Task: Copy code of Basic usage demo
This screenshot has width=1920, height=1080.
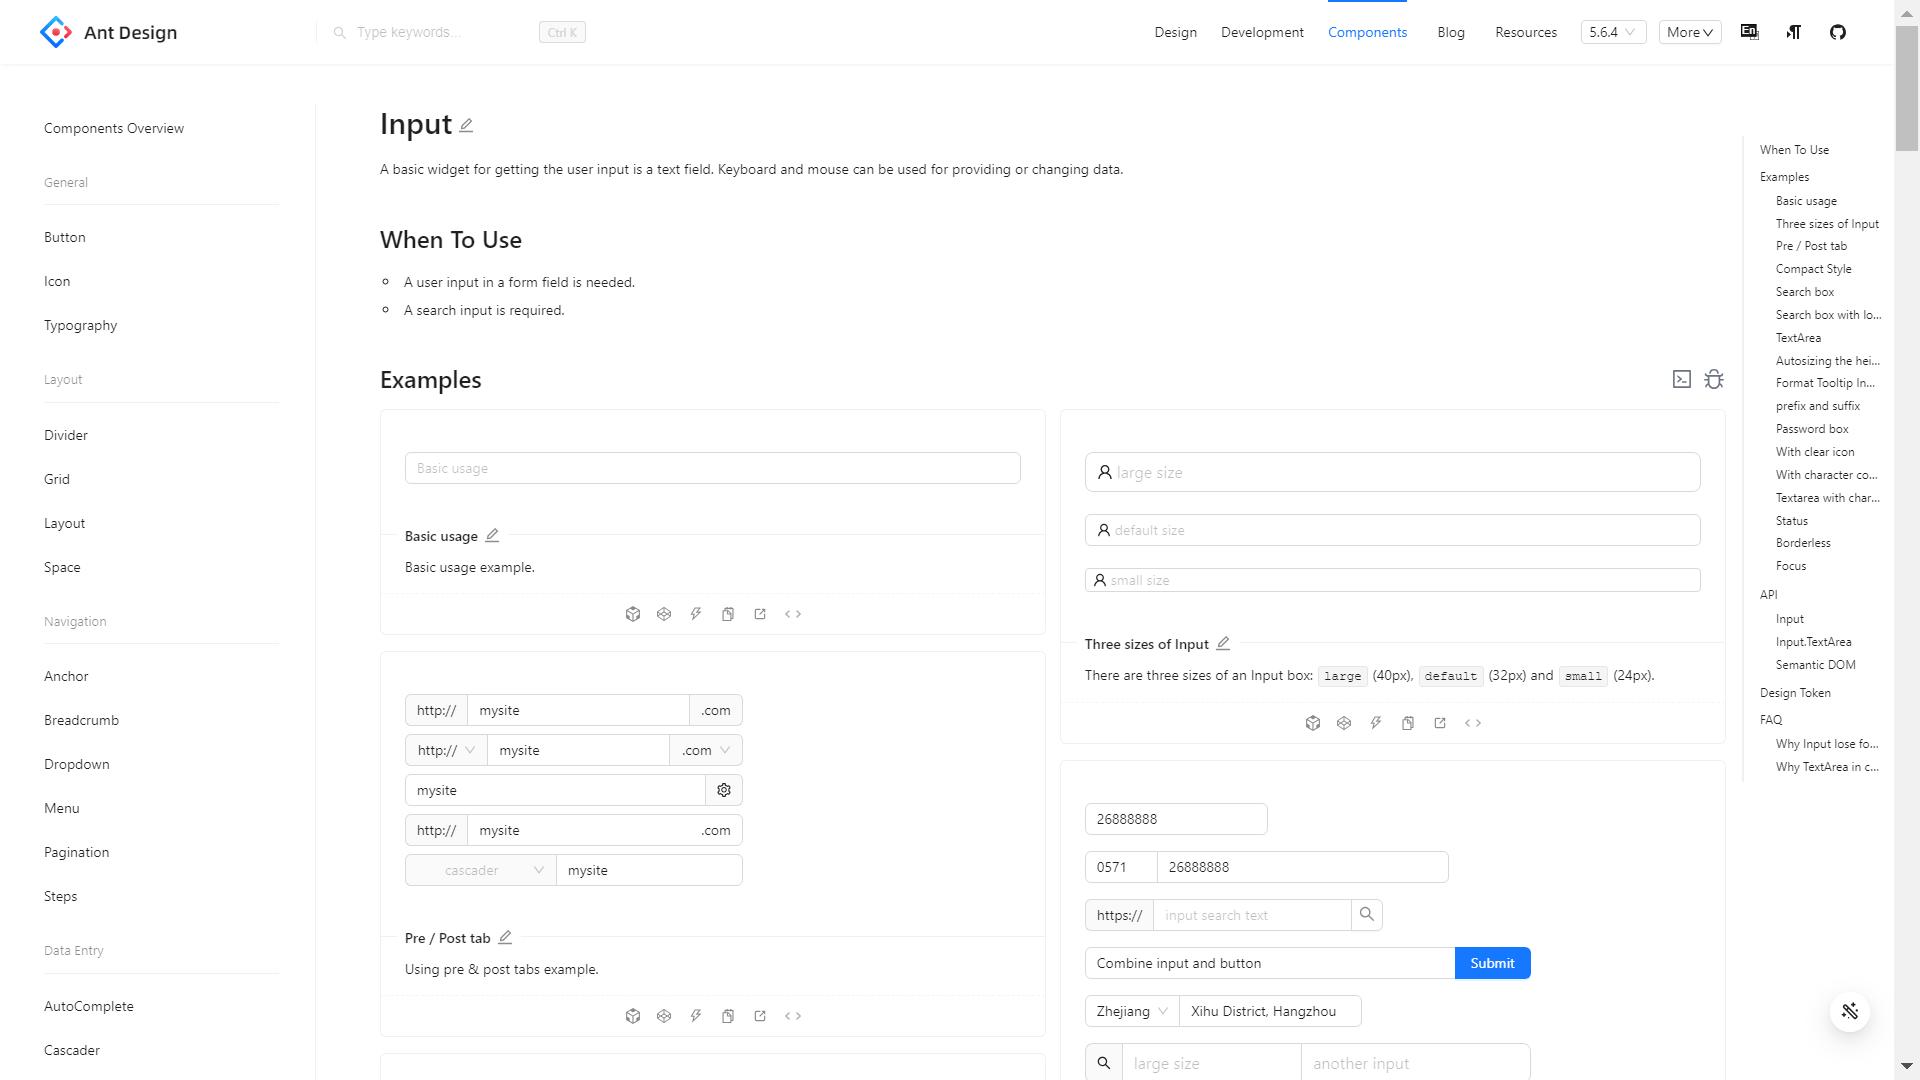Action: coord(728,614)
